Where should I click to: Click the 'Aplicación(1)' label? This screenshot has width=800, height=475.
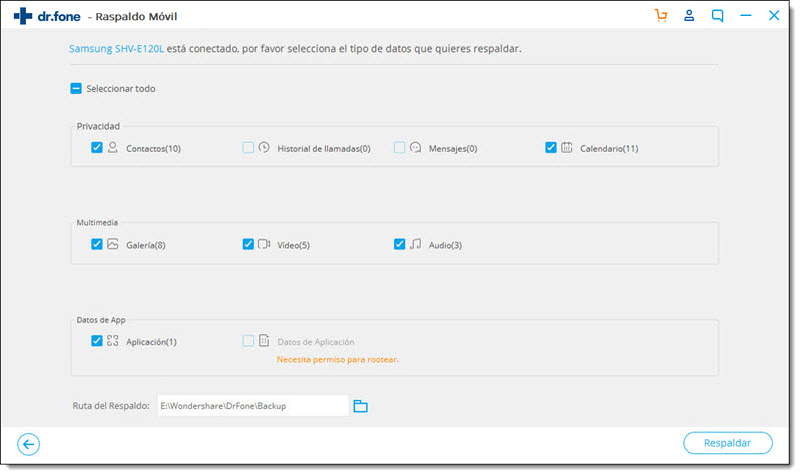(152, 342)
